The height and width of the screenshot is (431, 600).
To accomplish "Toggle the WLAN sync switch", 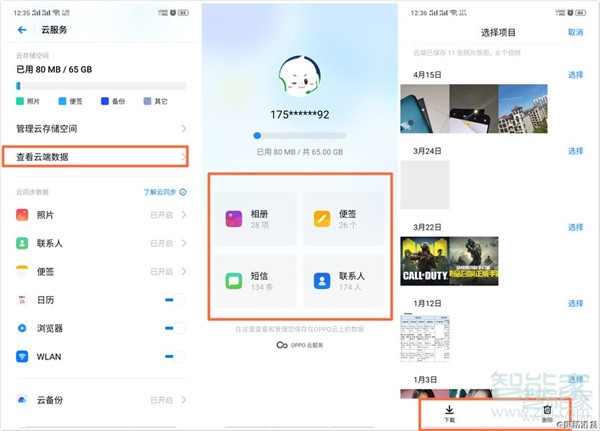I will 175,356.
